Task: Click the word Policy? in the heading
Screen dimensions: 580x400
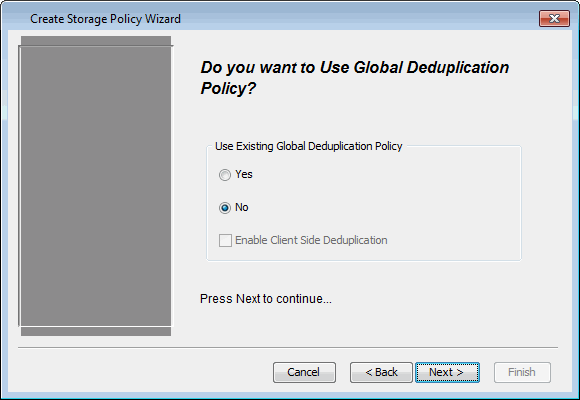Action: click(x=228, y=88)
